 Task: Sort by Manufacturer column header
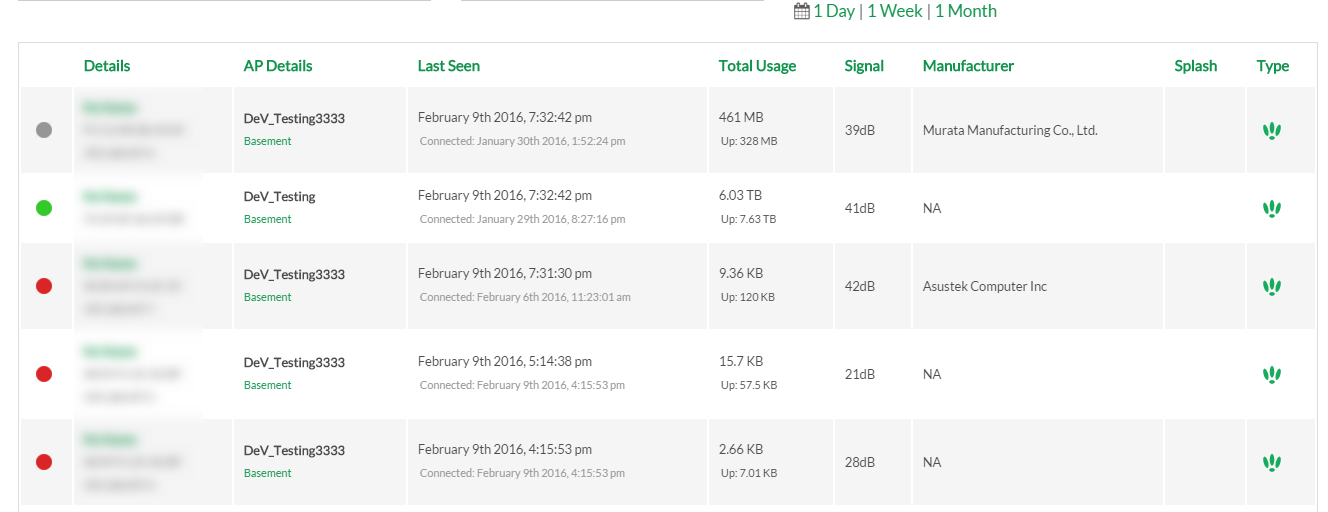pyautogui.click(x=968, y=66)
